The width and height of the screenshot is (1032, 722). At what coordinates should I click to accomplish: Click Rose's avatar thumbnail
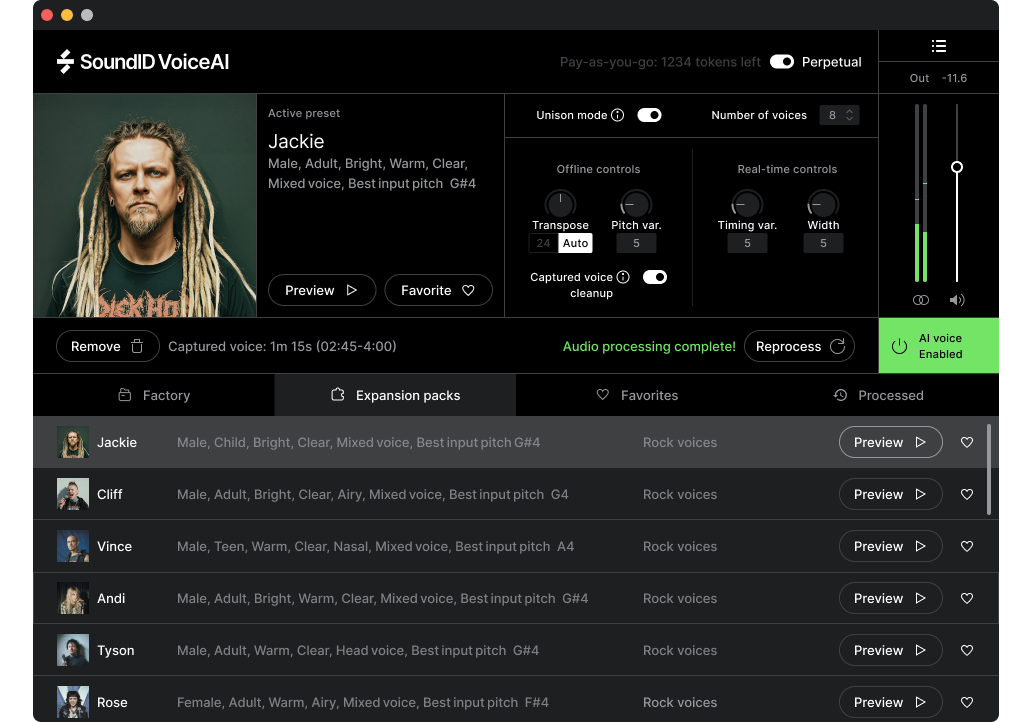(x=73, y=702)
